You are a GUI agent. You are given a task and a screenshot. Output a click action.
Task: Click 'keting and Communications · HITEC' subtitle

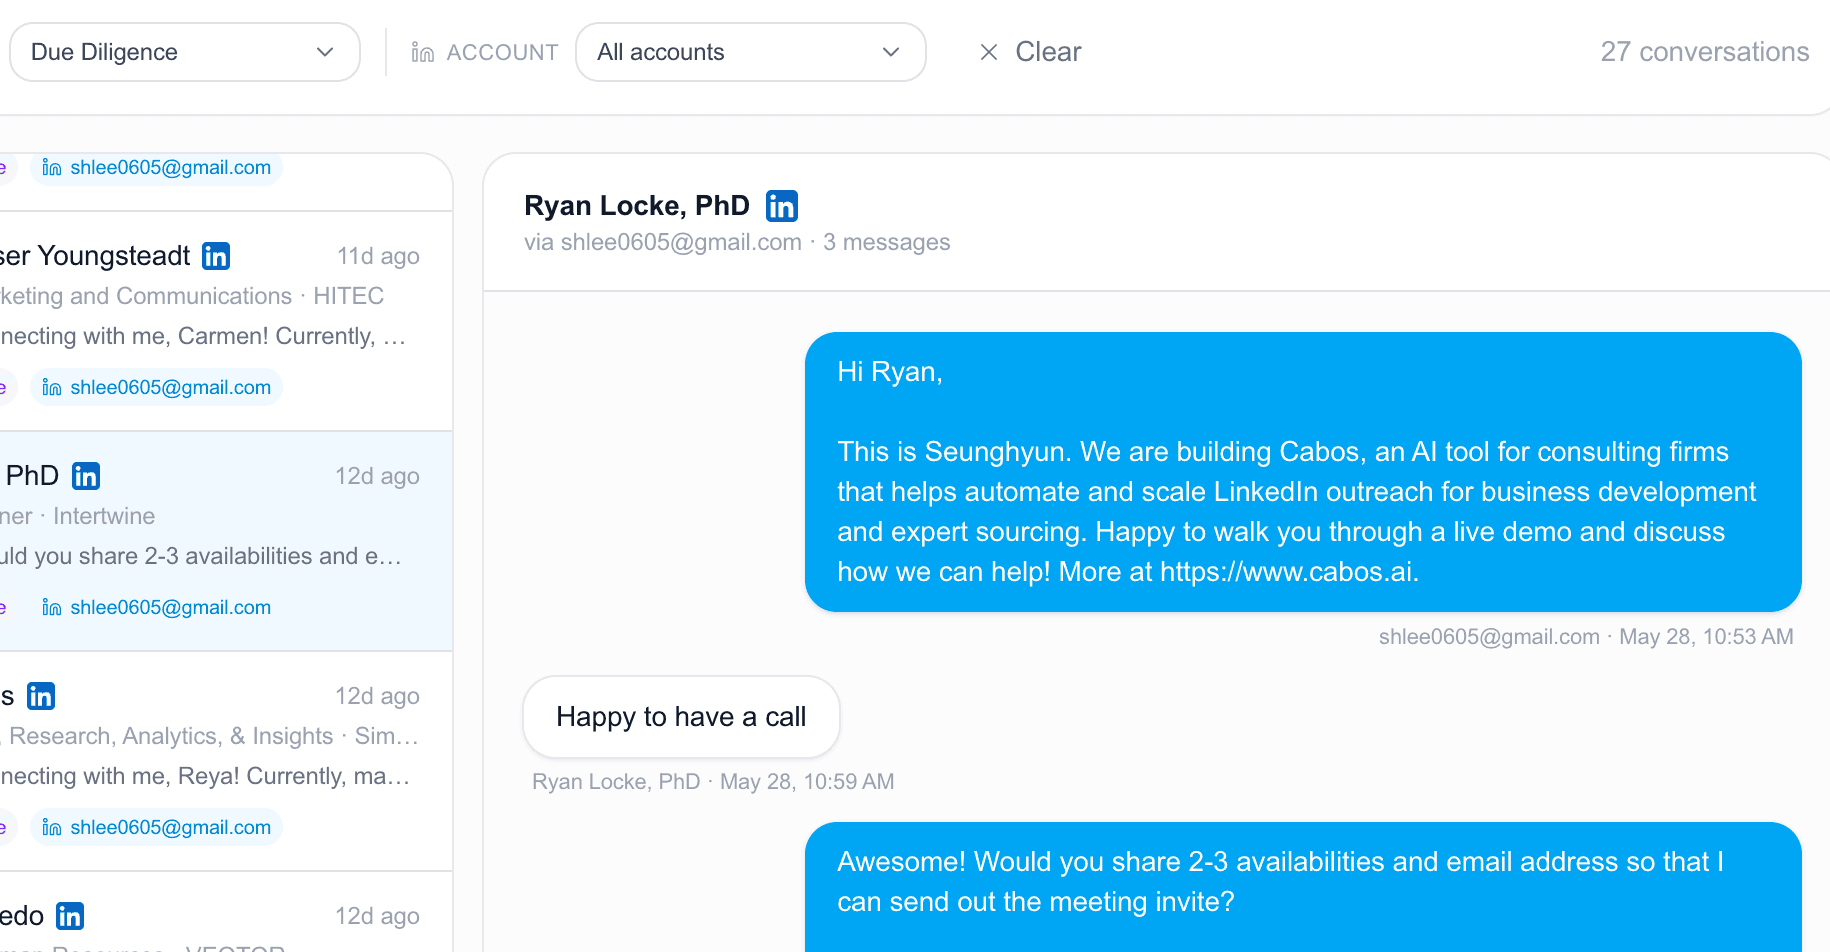(x=192, y=296)
